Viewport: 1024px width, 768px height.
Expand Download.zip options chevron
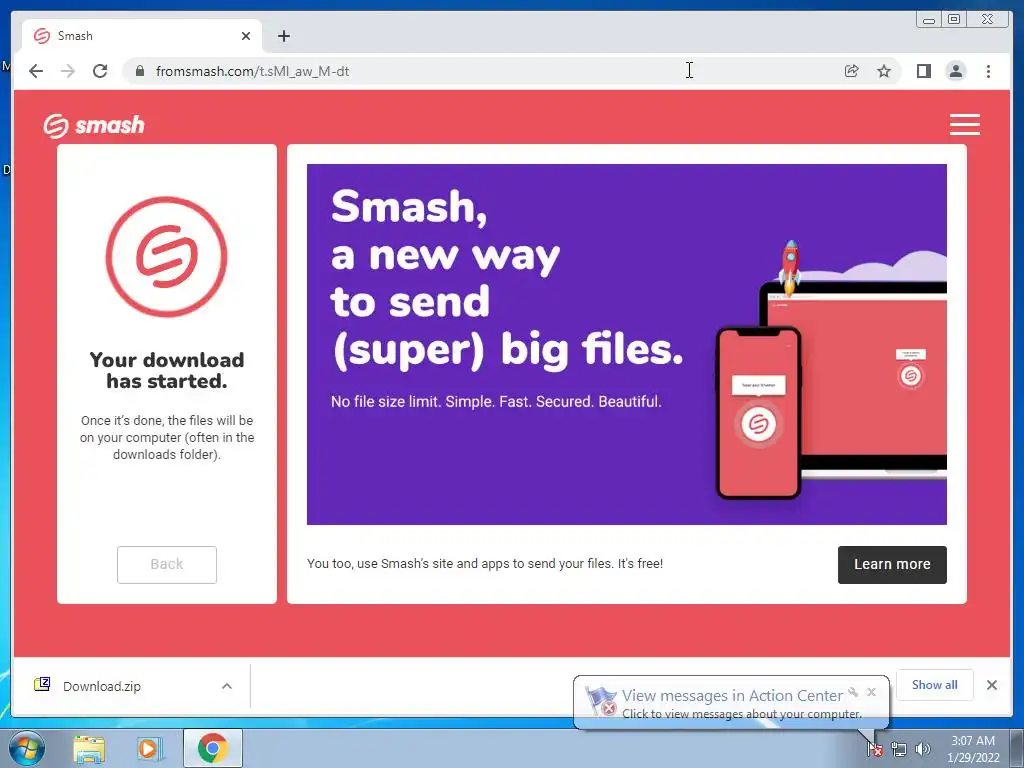tap(227, 686)
